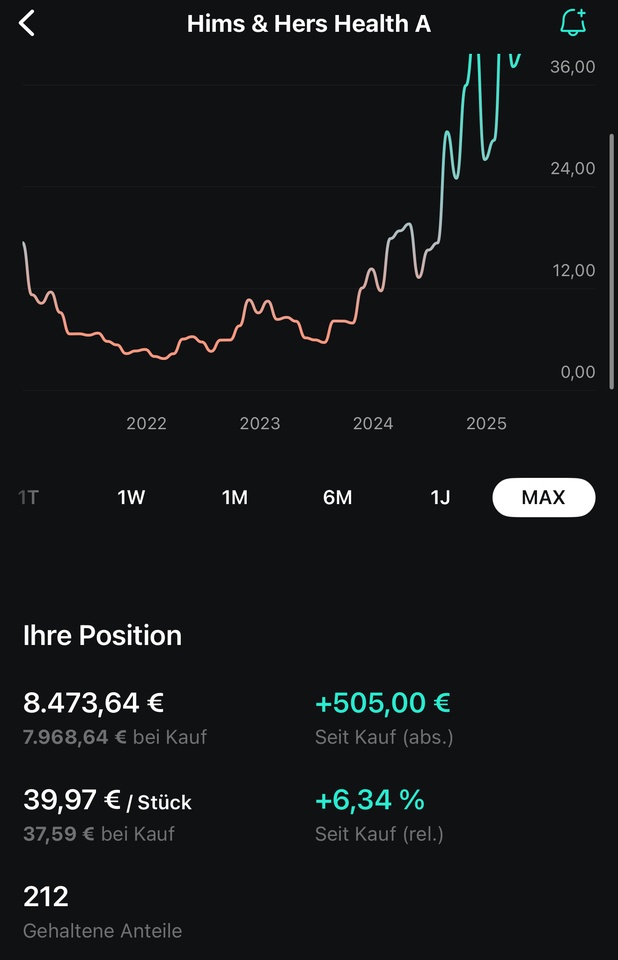
Task: Tap the 39,97 € / Stück price
Action: click(x=107, y=800)
